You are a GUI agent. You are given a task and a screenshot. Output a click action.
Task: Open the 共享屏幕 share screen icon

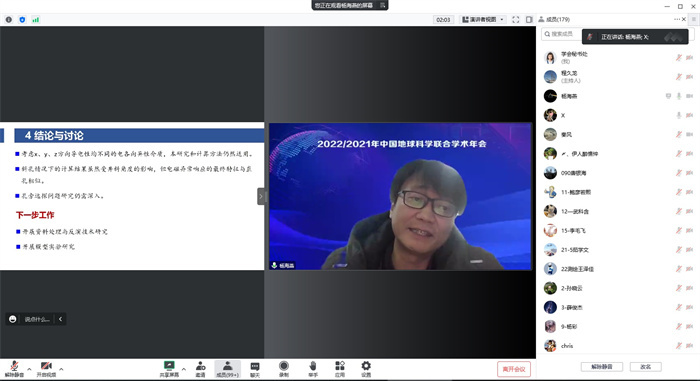(169, 369)
